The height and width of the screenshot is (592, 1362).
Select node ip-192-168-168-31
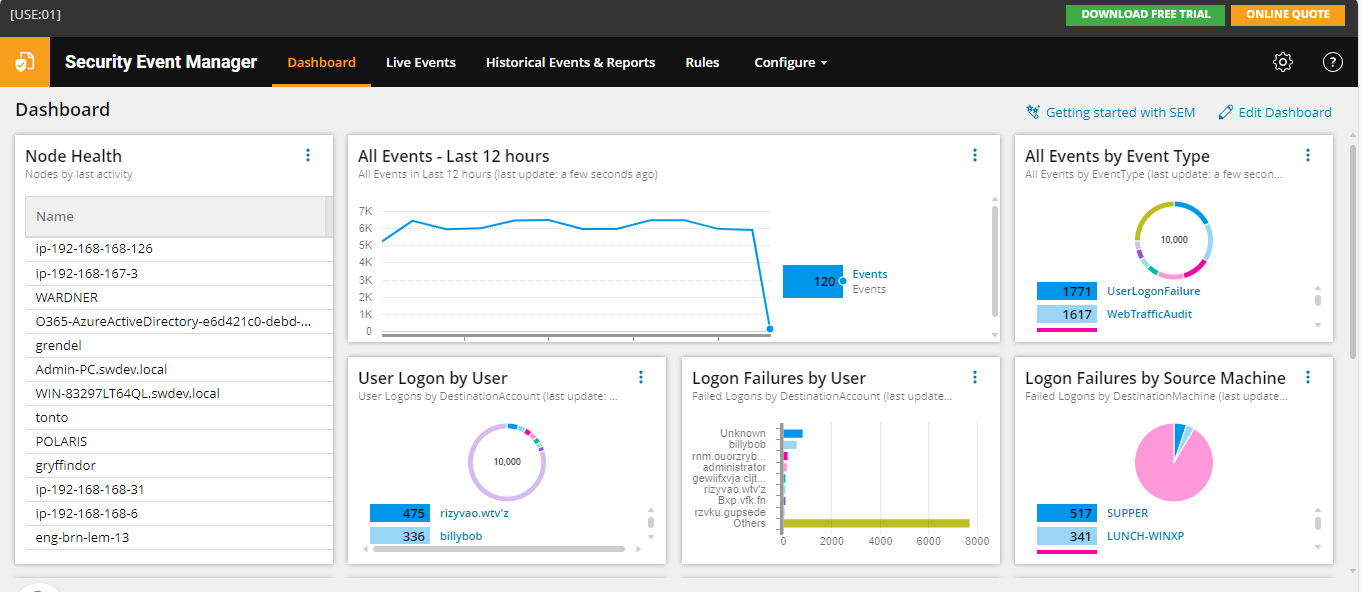[x=179, y=489]
